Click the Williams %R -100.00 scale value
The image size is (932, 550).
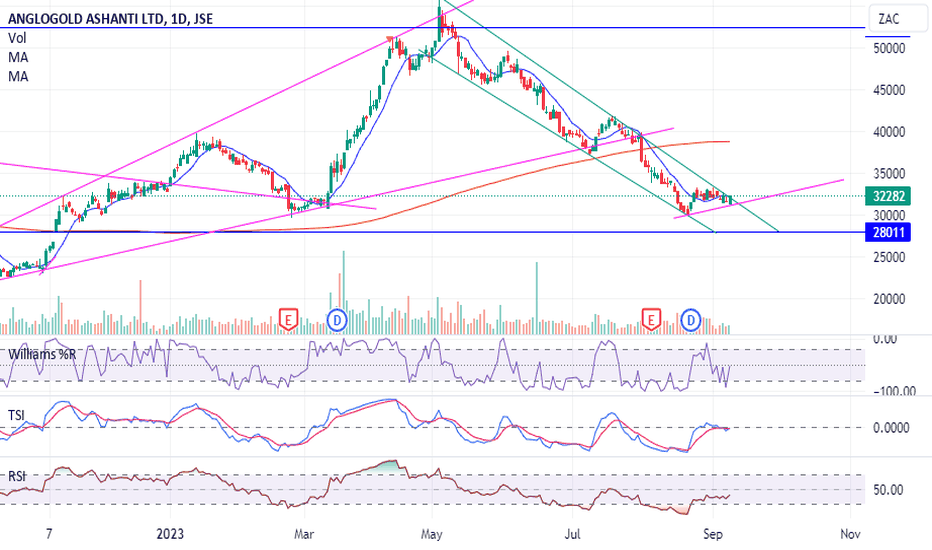click(895, 391)
